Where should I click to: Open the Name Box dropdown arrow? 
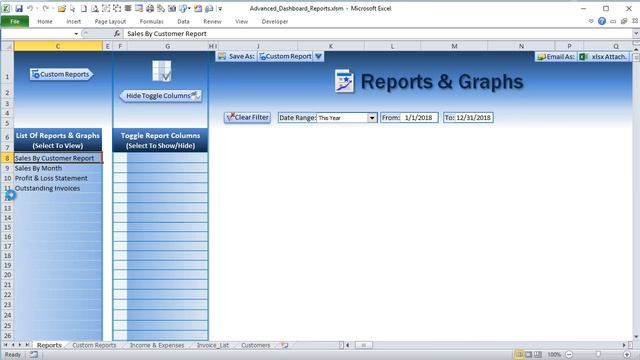pyautogui.click(x=76, y=34)
